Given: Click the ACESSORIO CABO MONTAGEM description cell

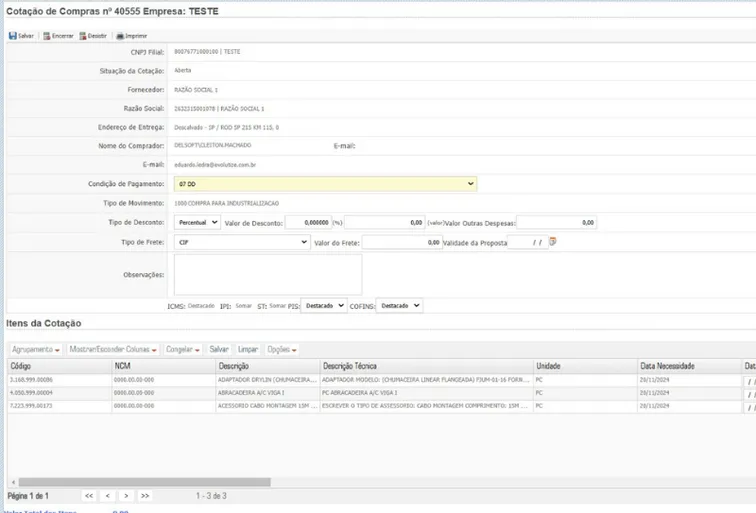Looking at the screenshot, I should pos(268,406).
